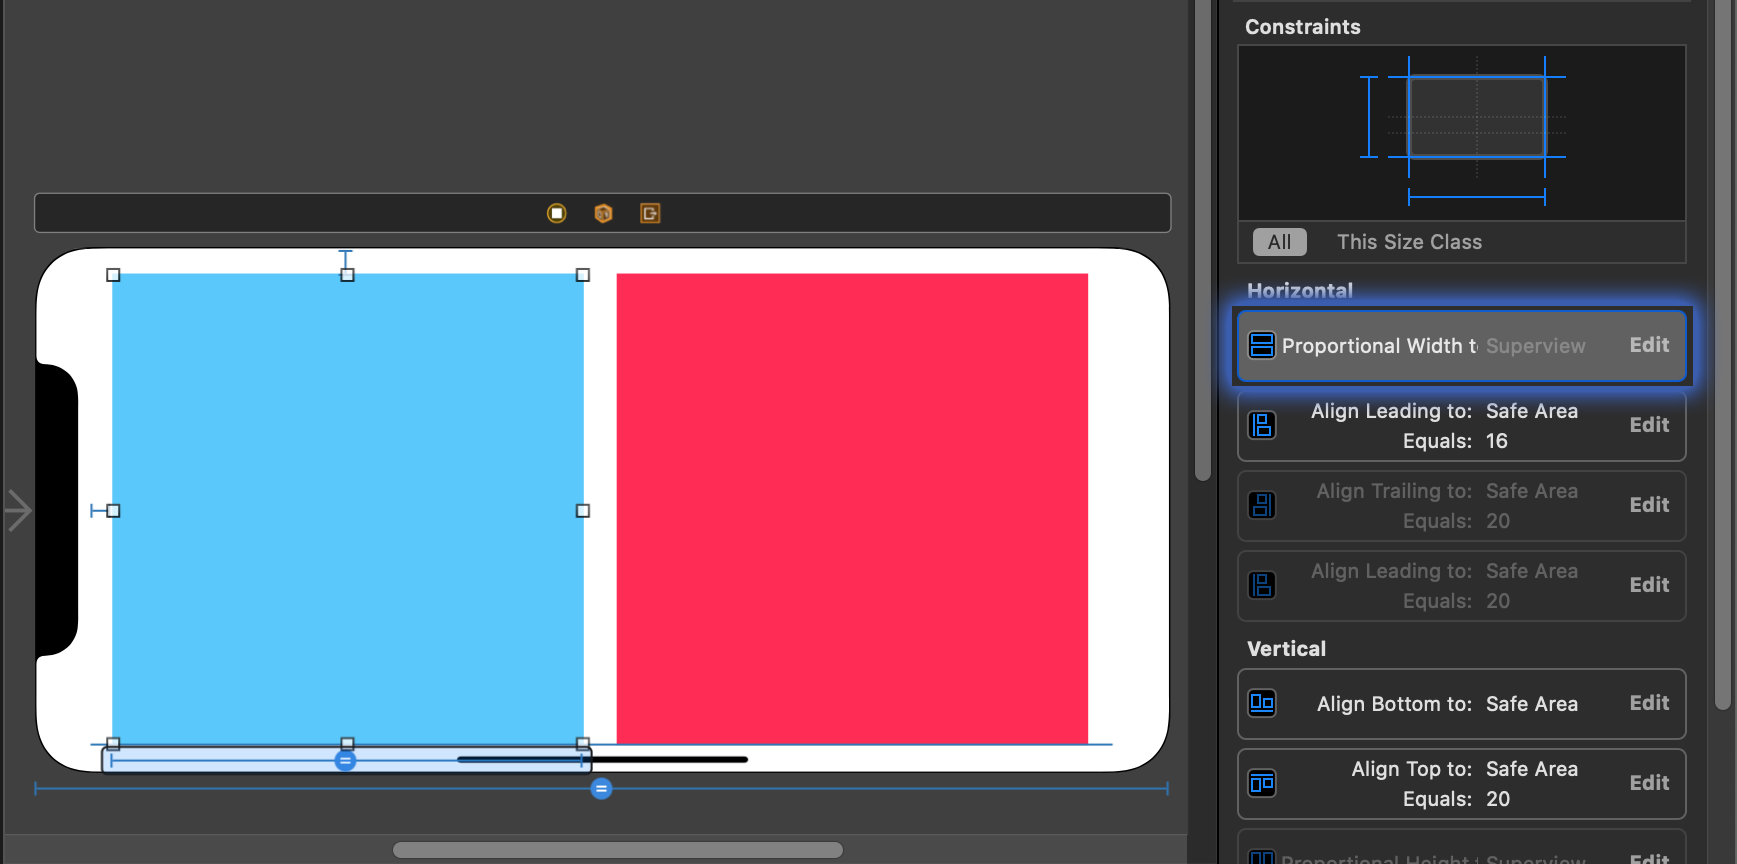The width and height of the screenshot is (1737, 864).
Task: Click the storyboard entry point arrow
Action: [x=18, y=510]
